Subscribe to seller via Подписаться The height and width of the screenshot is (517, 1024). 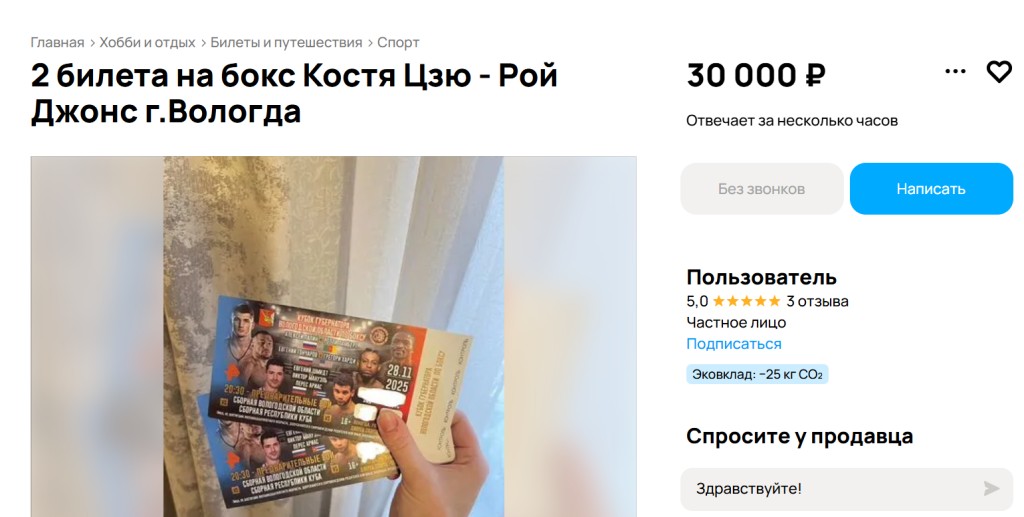[x=733, y=343]
